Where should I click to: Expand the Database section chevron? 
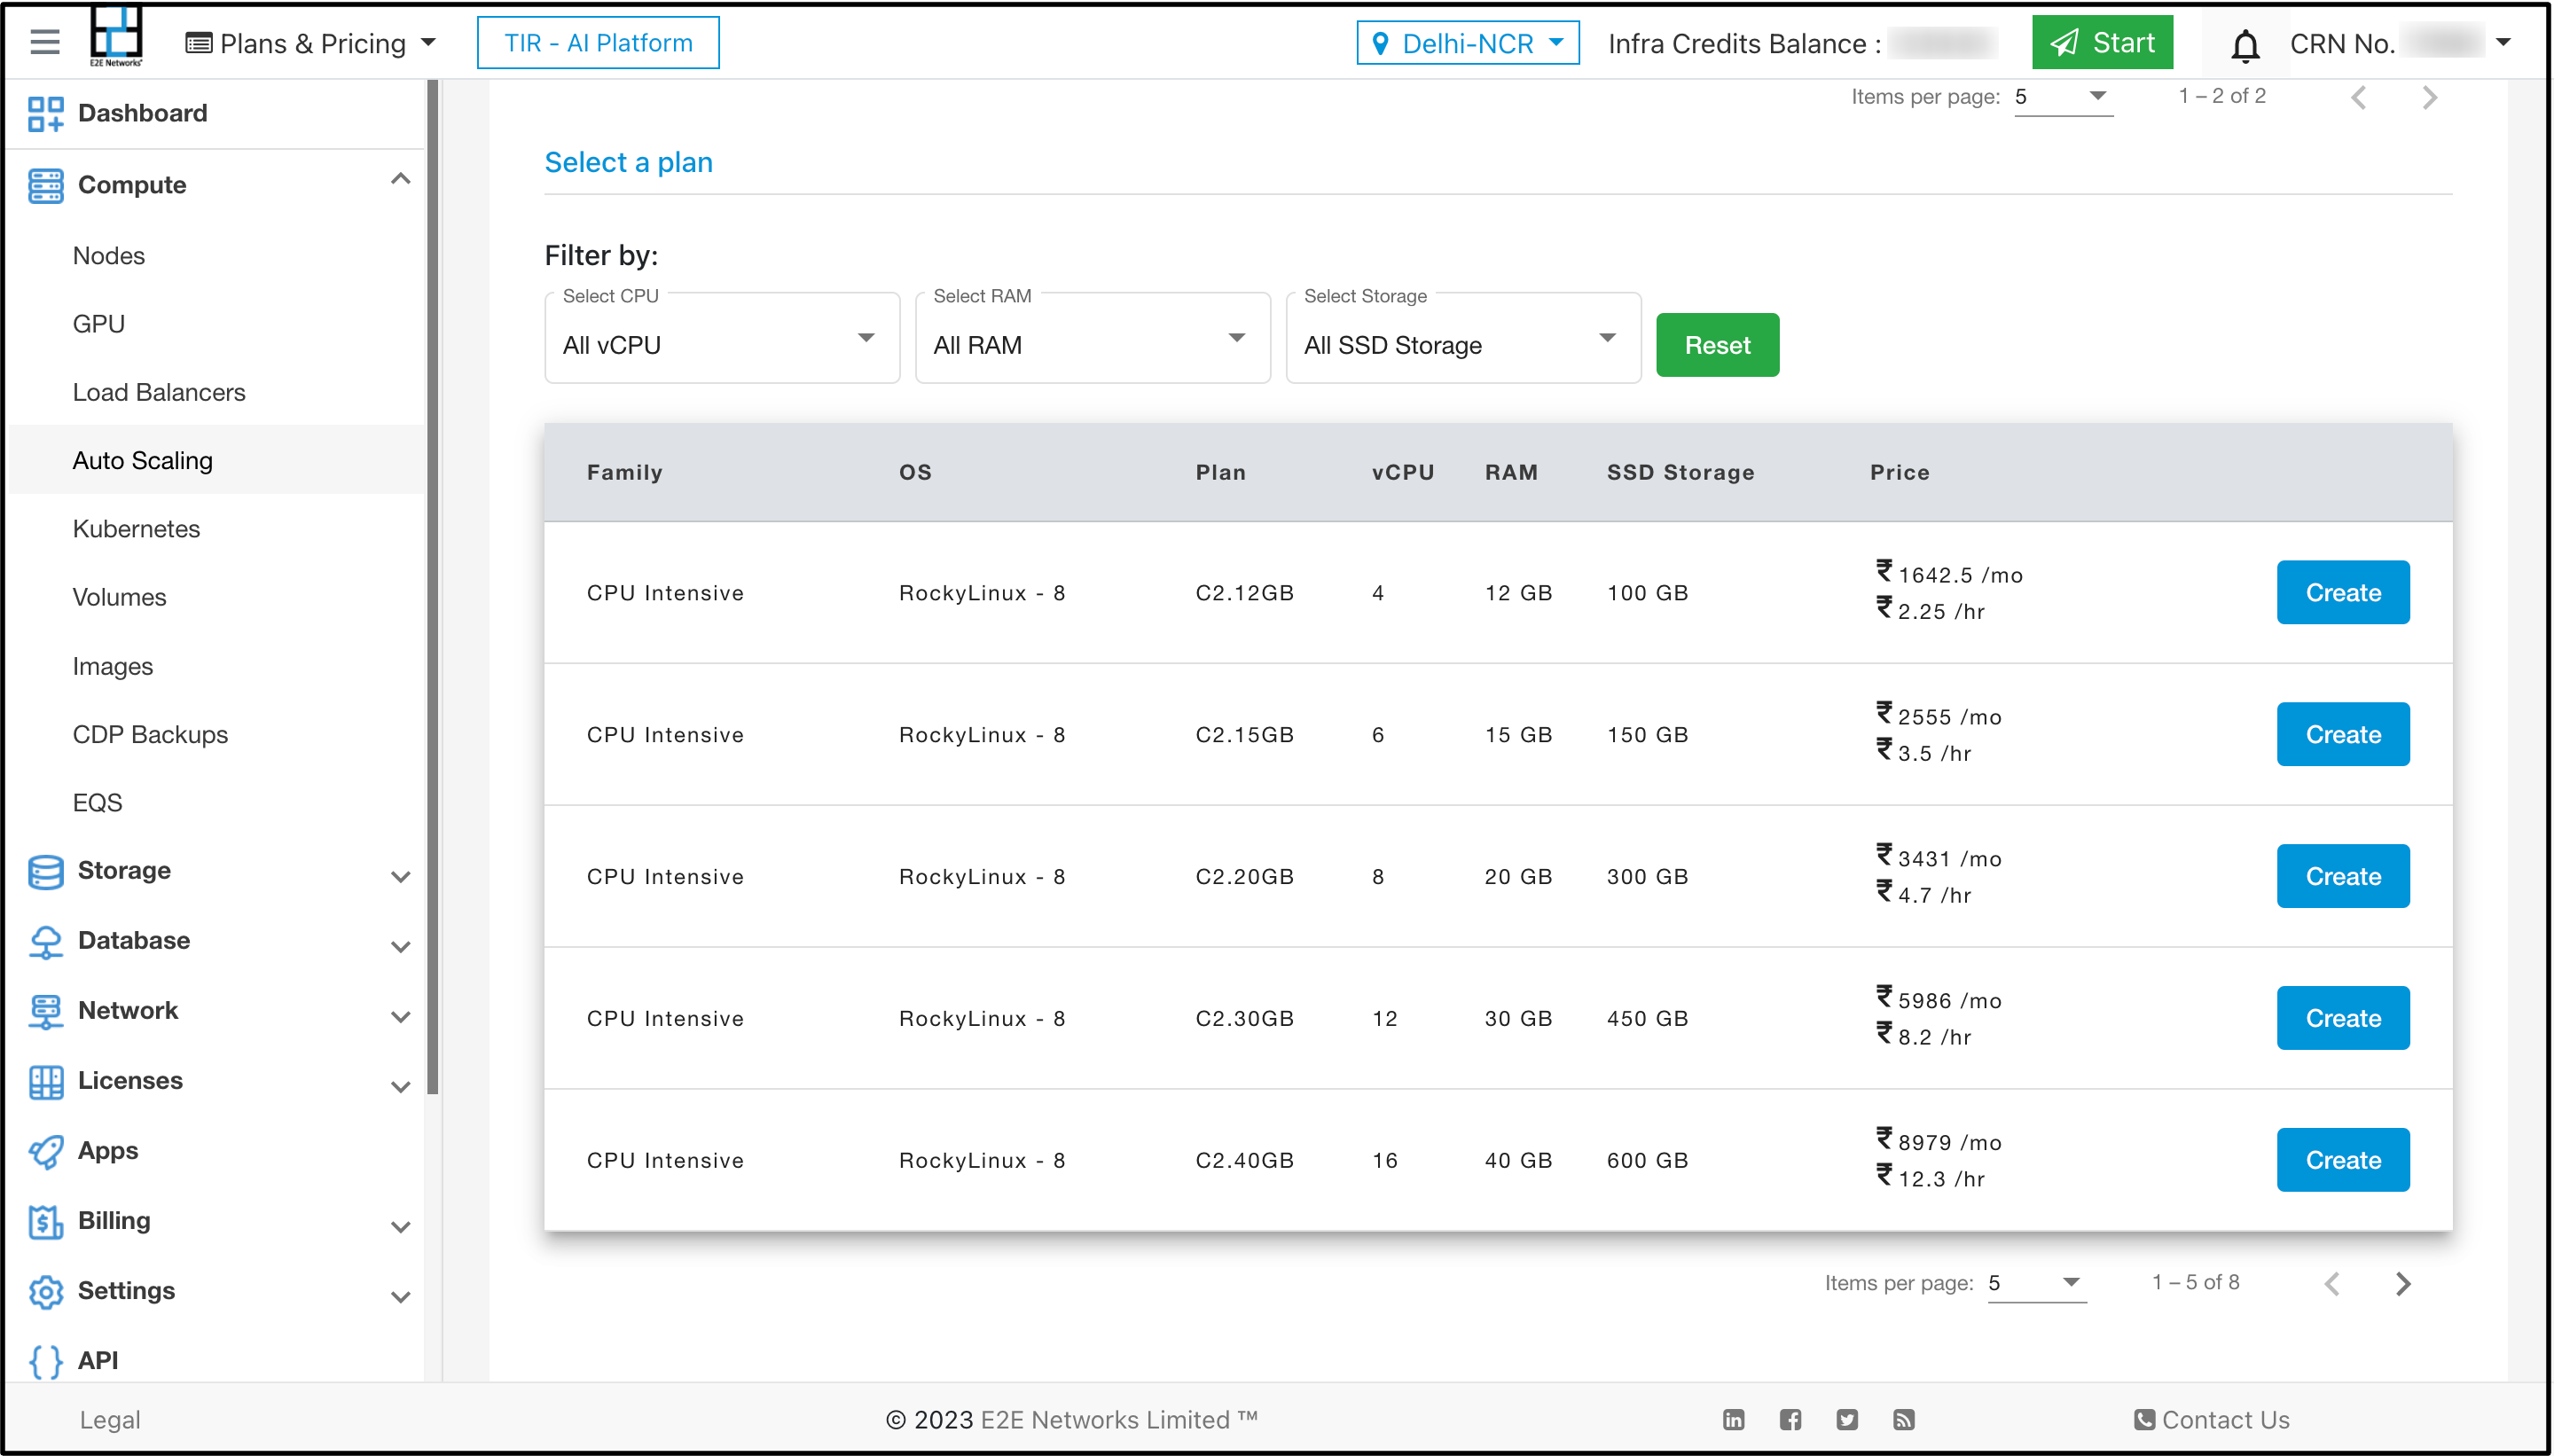click(400, 947)
